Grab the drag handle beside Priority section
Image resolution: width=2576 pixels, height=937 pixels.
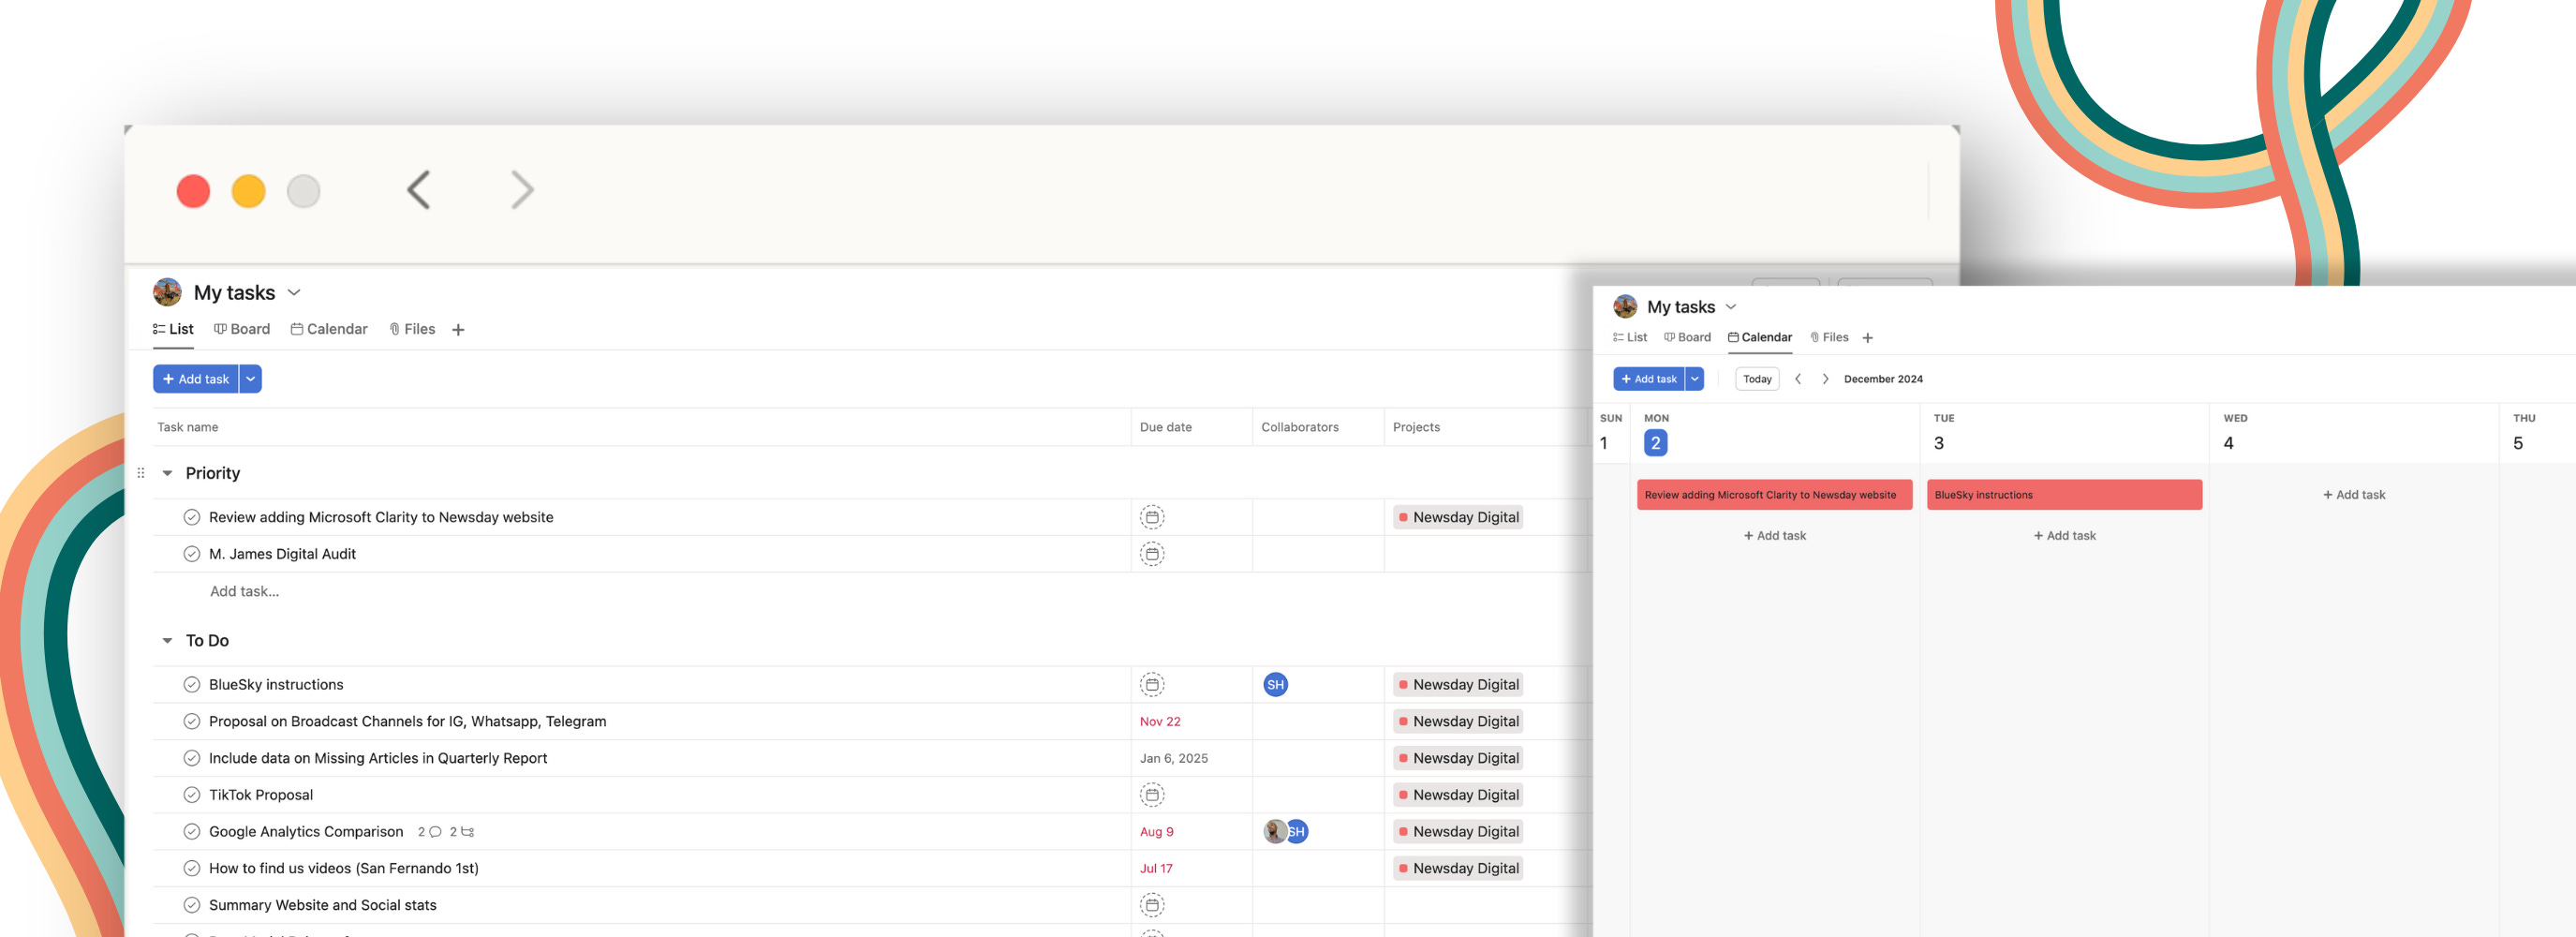pyautogui.click(x=140, y=473)
